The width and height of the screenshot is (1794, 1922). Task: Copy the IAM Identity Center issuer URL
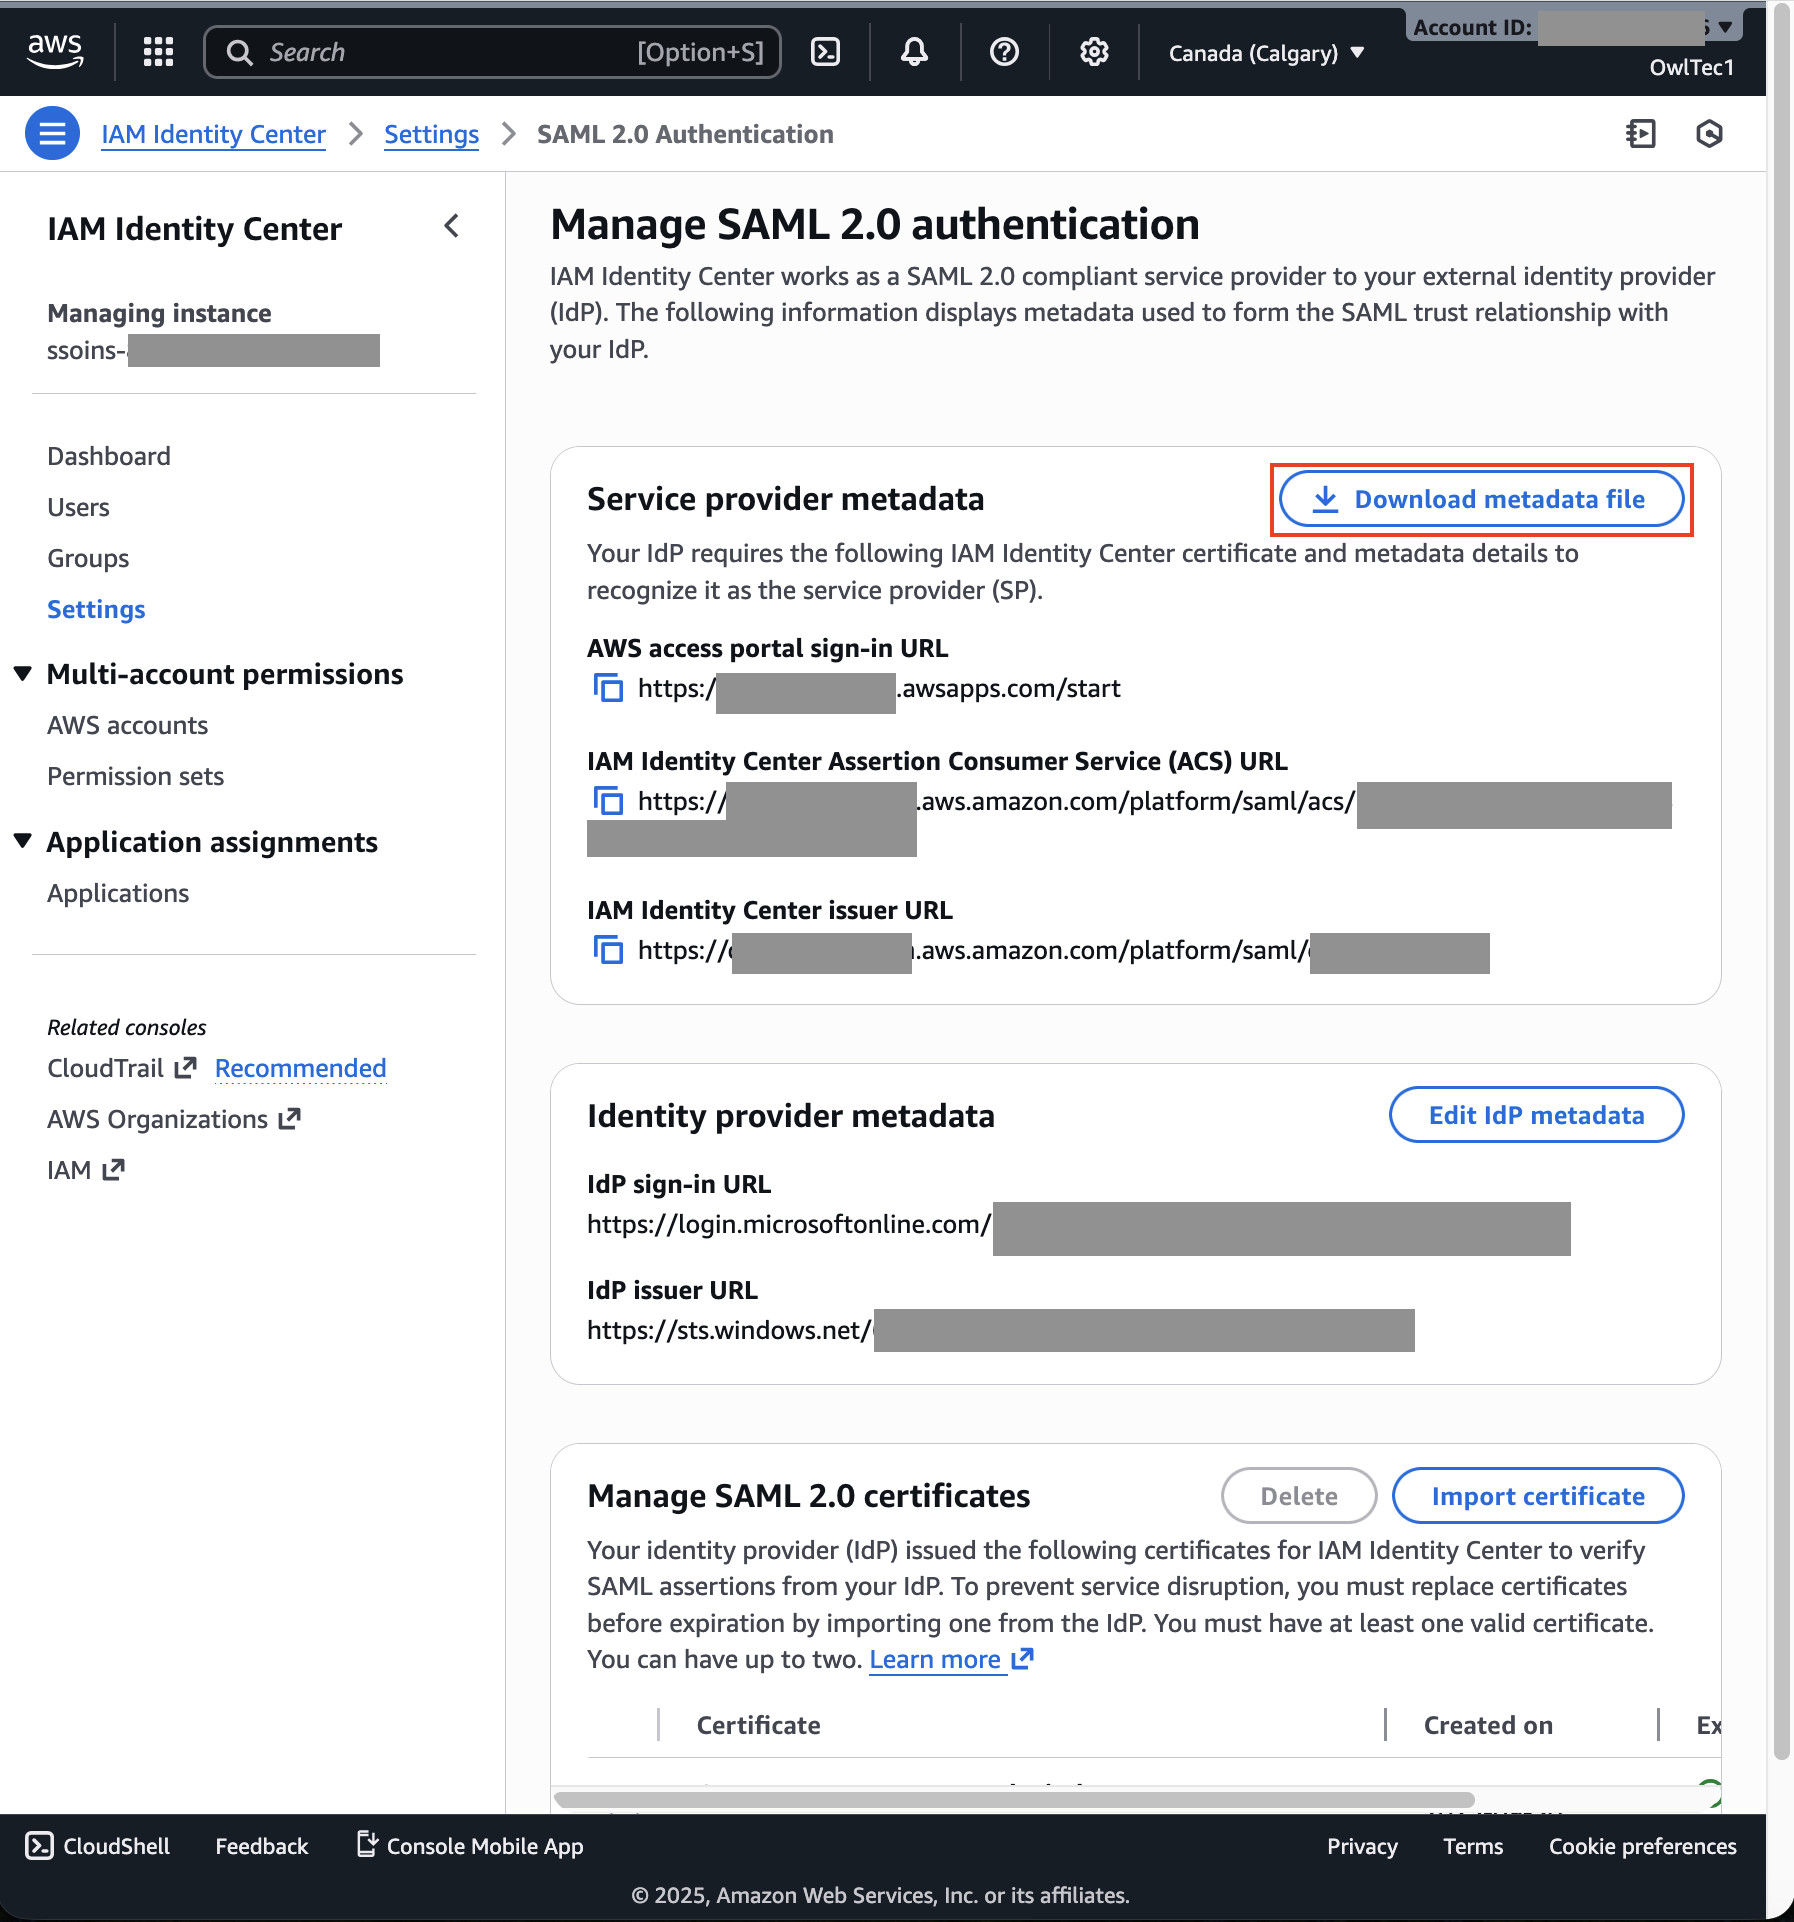click(608, 950)
